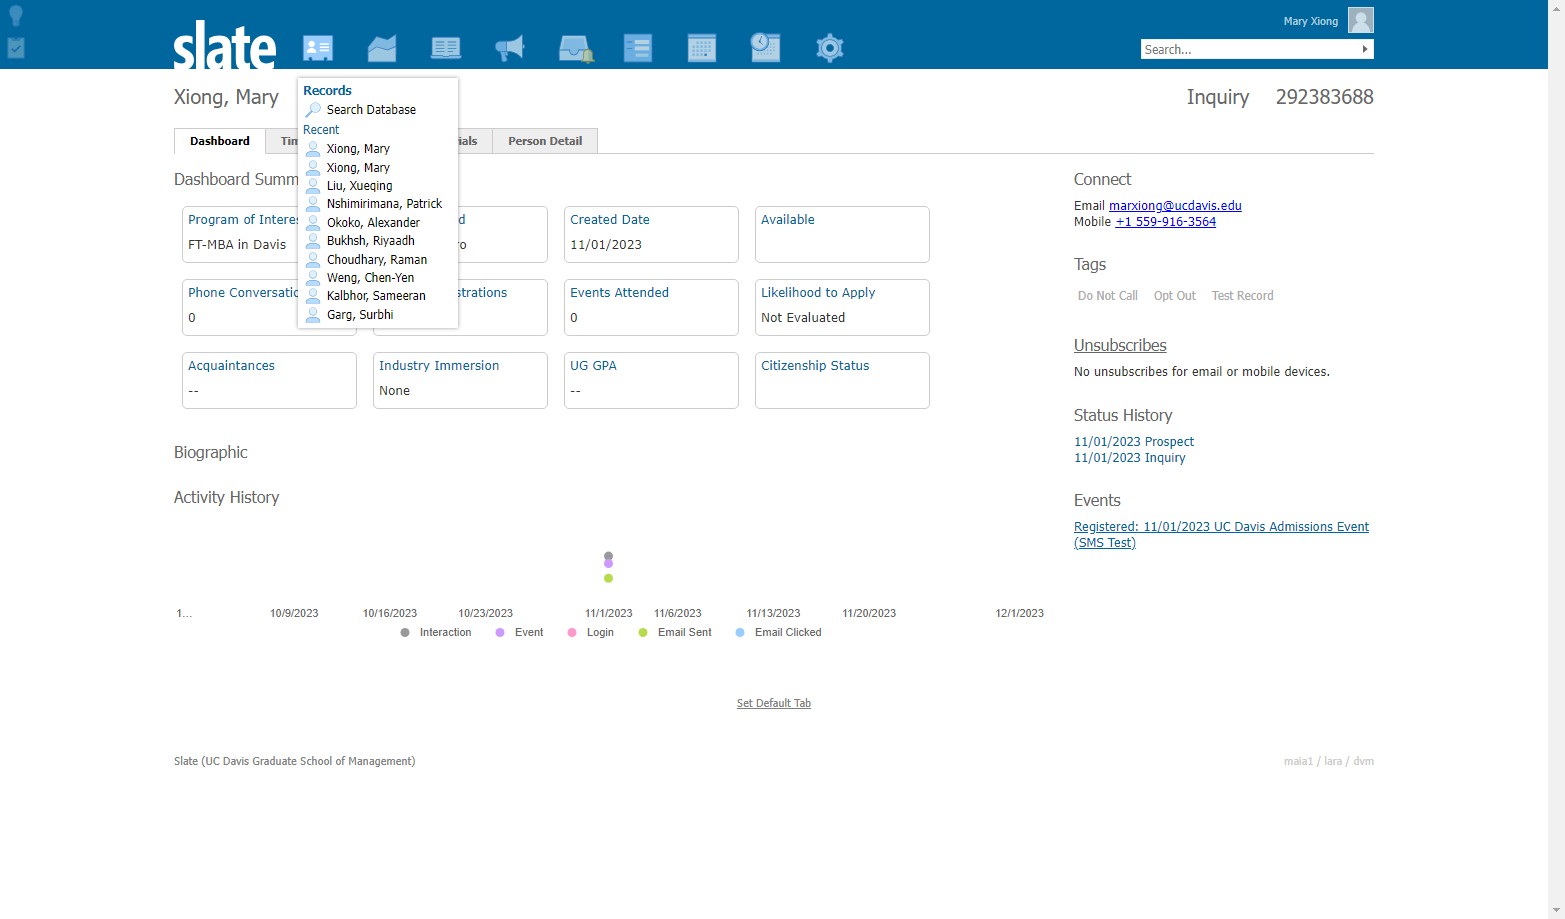
Task: Open the Queries and Reports chart icon
Action: pyautogui.click(x=382, y=48)
